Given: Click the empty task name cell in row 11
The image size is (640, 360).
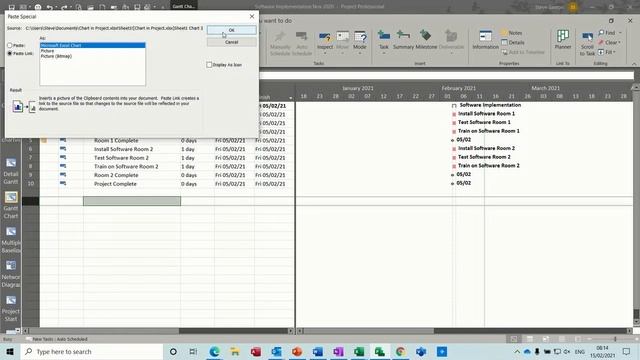Looking at the screenshot, I should pos(132,201).
